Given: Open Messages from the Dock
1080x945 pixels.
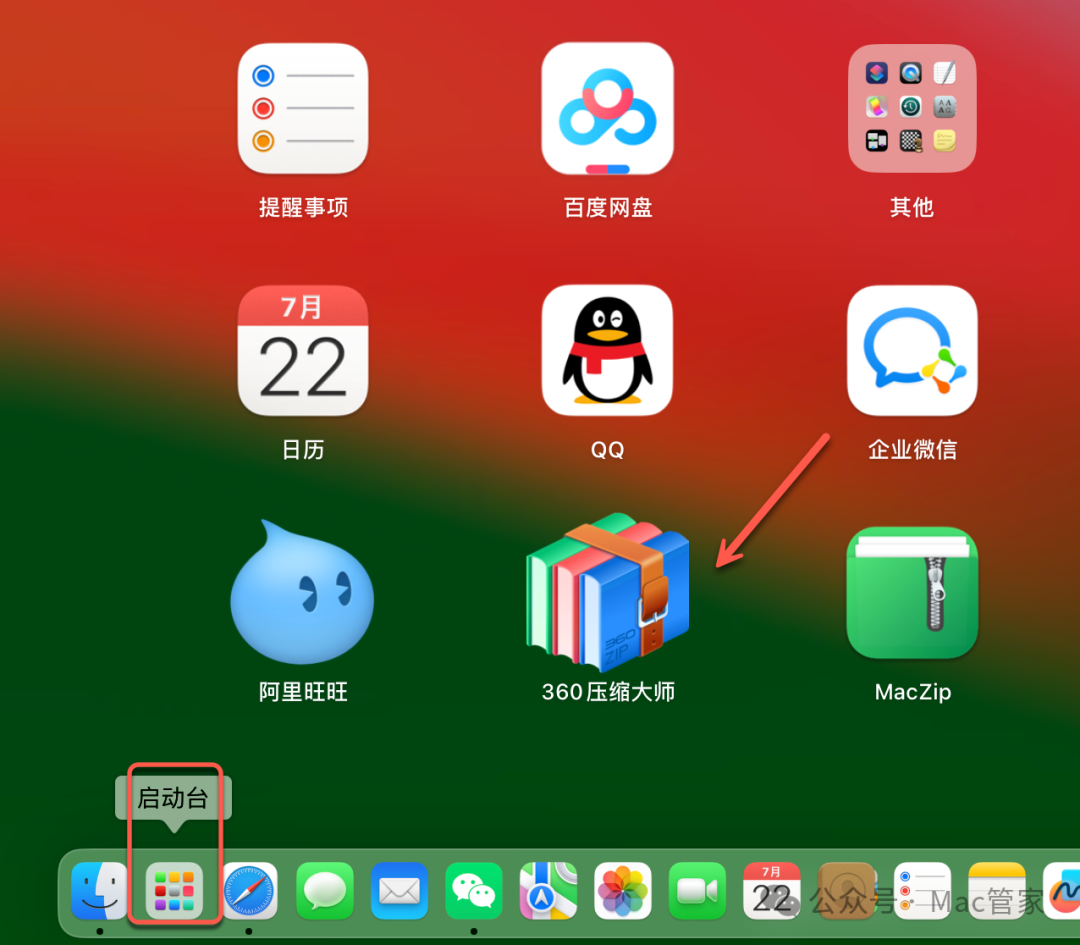Looking at the screenshot, I should point(324,891).
